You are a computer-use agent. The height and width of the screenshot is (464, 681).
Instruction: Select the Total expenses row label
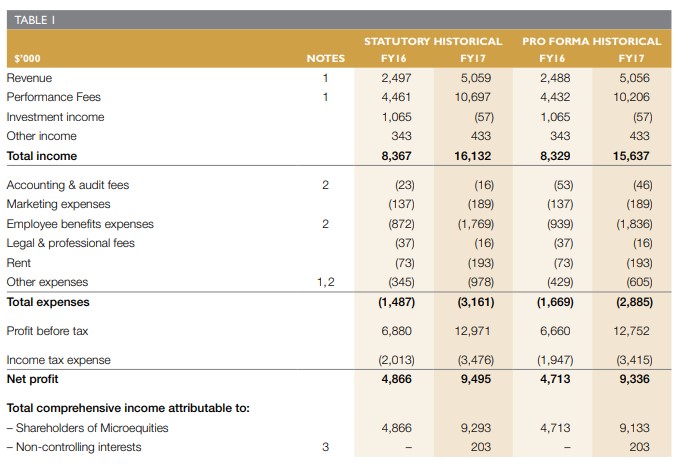(48, 302)
